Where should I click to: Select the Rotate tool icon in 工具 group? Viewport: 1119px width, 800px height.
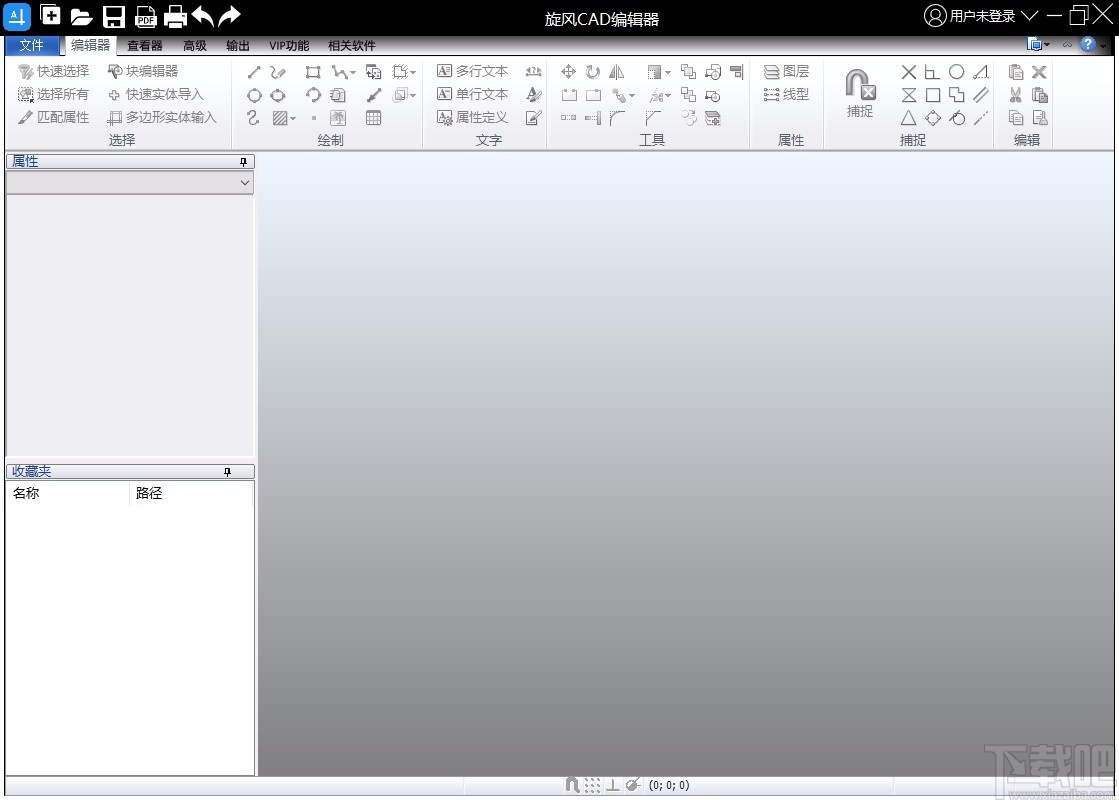pos(593,71)
